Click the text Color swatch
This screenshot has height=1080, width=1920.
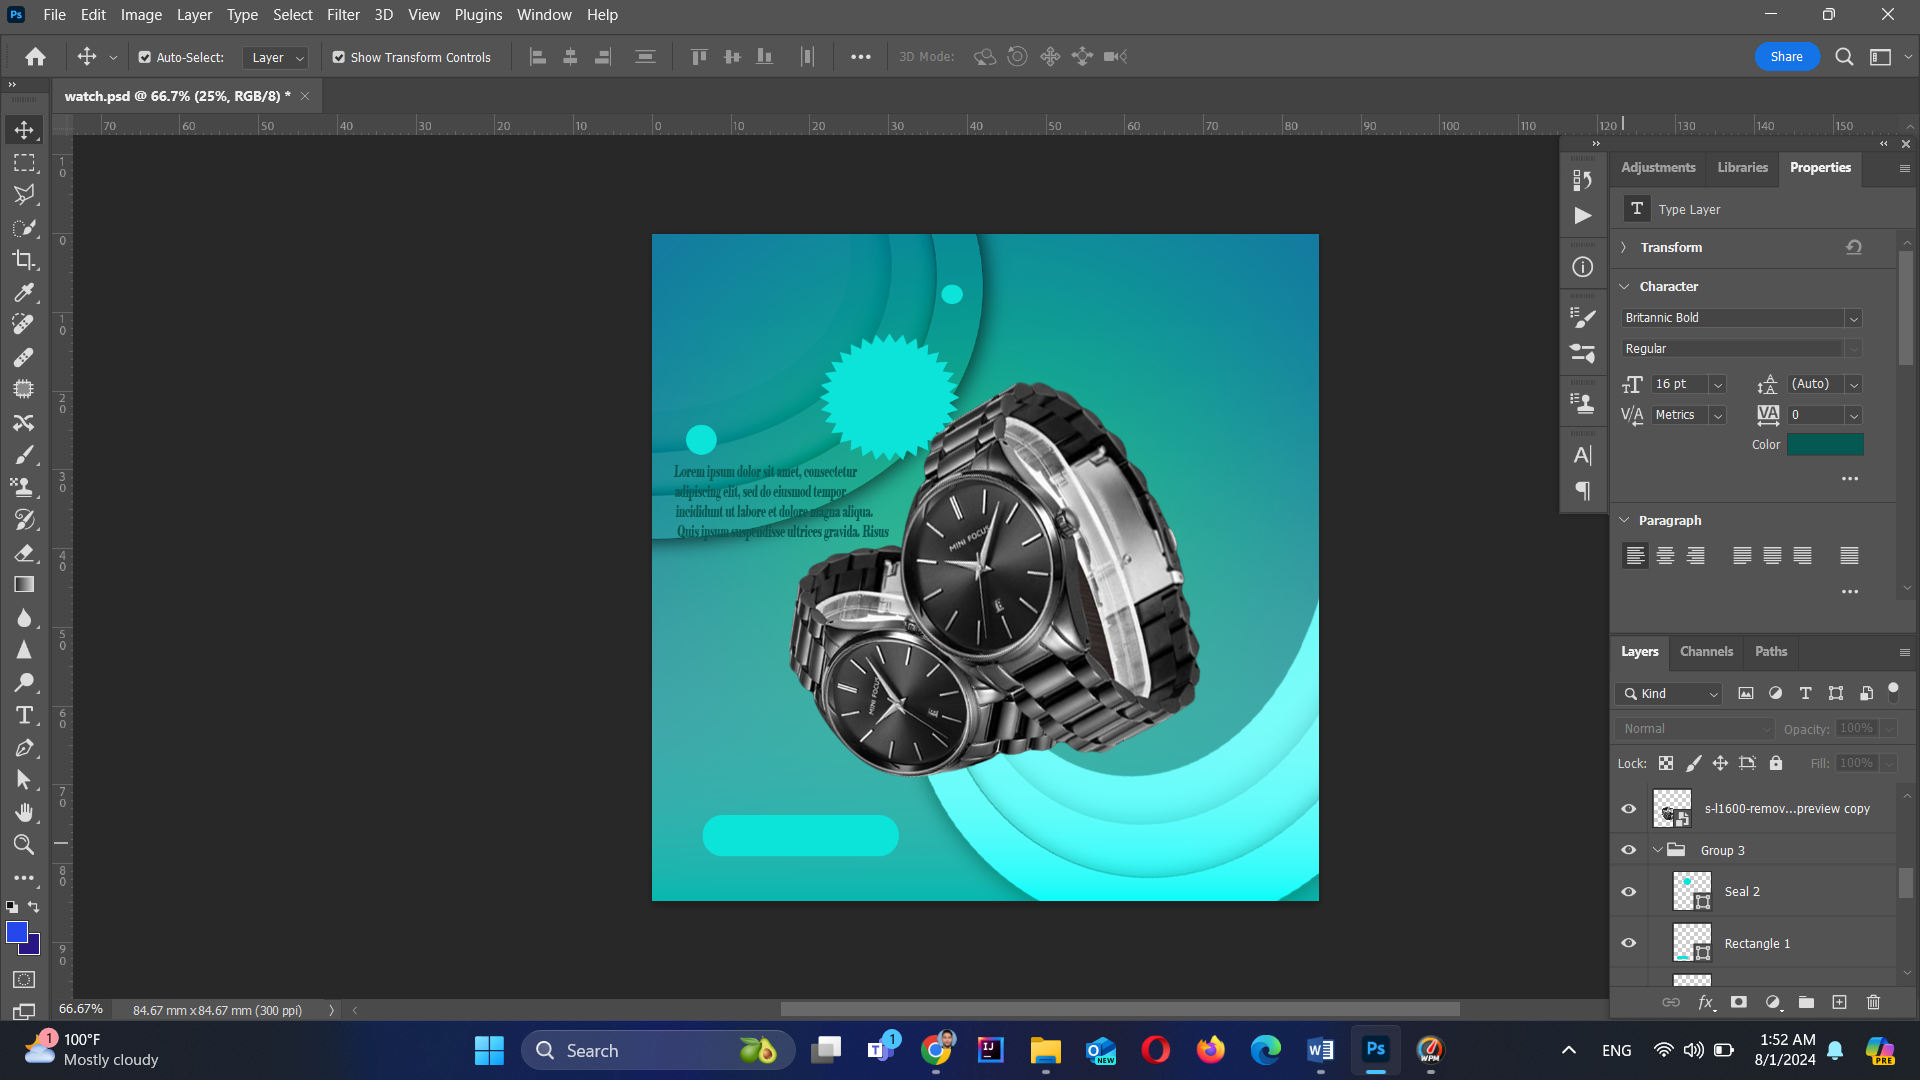pos(1825,445)
